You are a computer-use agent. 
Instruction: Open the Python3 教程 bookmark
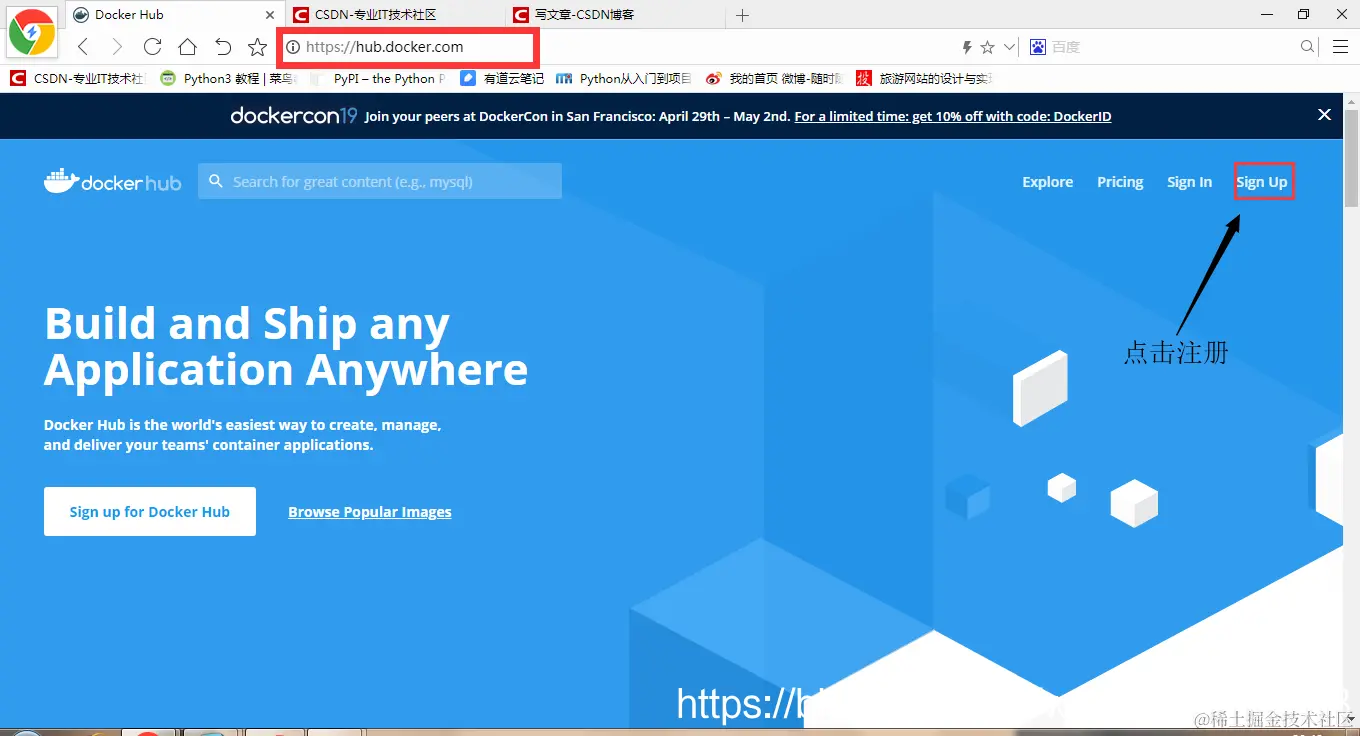click(x=227, y=78)
